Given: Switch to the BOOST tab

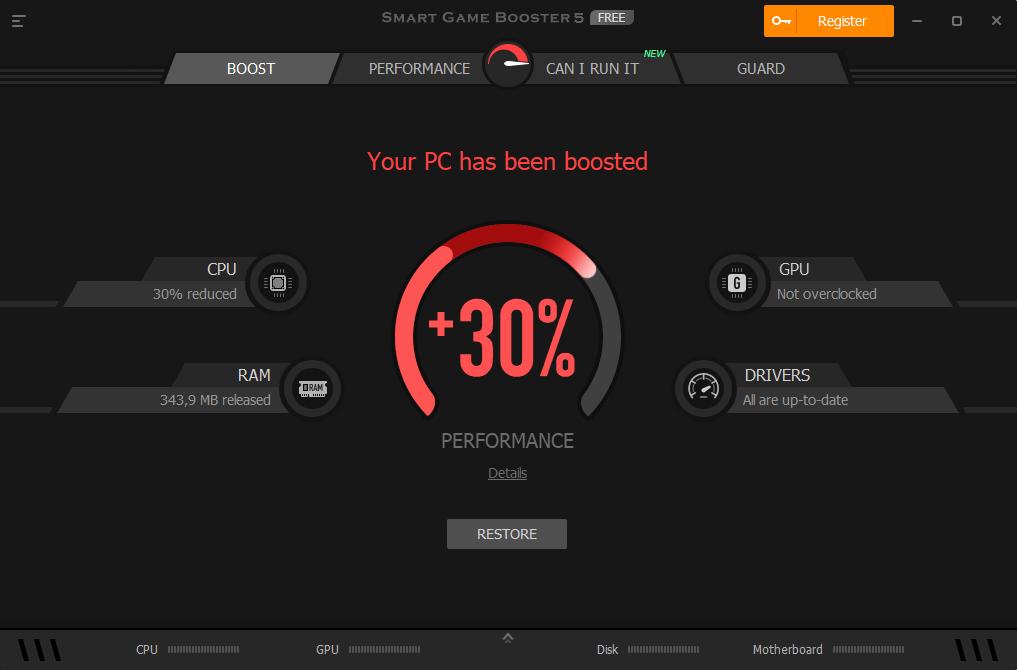Looking at the screenshot, I should click(x=251, y=69).
